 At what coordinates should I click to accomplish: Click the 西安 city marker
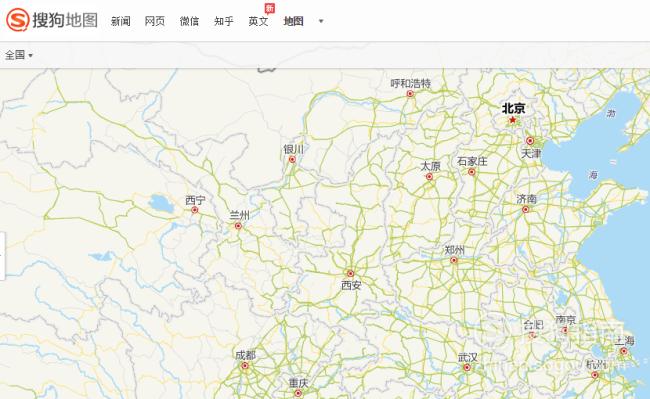(350, 273)
